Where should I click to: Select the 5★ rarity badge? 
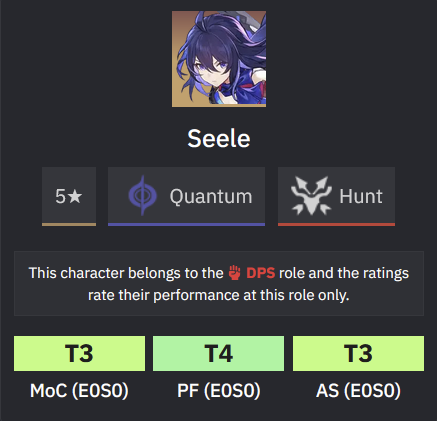[69, 196]
